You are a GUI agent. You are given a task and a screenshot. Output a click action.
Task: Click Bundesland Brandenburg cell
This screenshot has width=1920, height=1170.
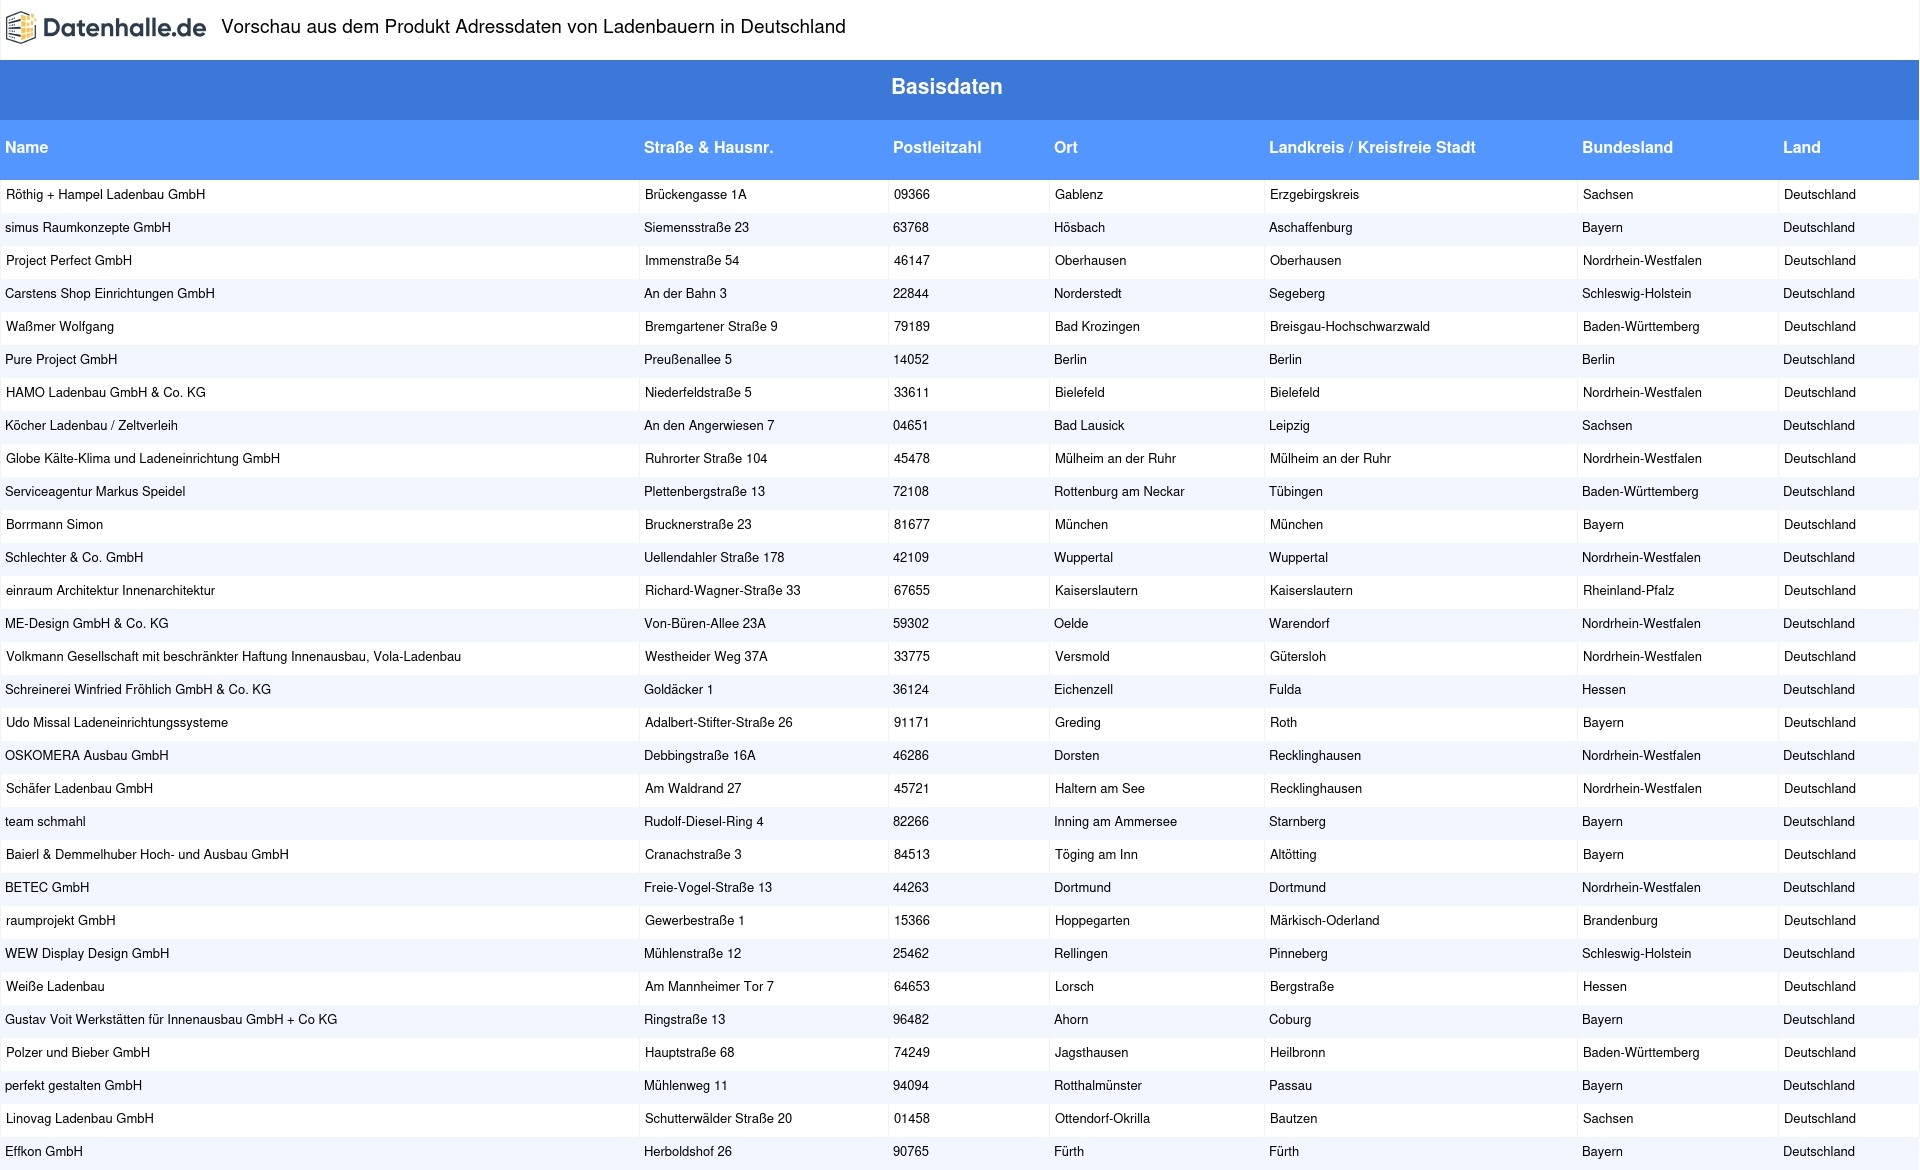[x=1621, y=920]
